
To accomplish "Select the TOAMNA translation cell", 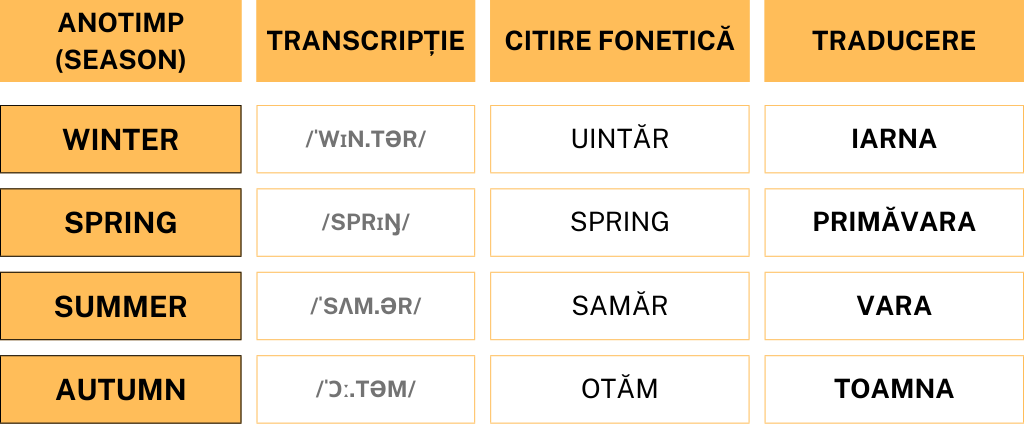I will [893, 389].
